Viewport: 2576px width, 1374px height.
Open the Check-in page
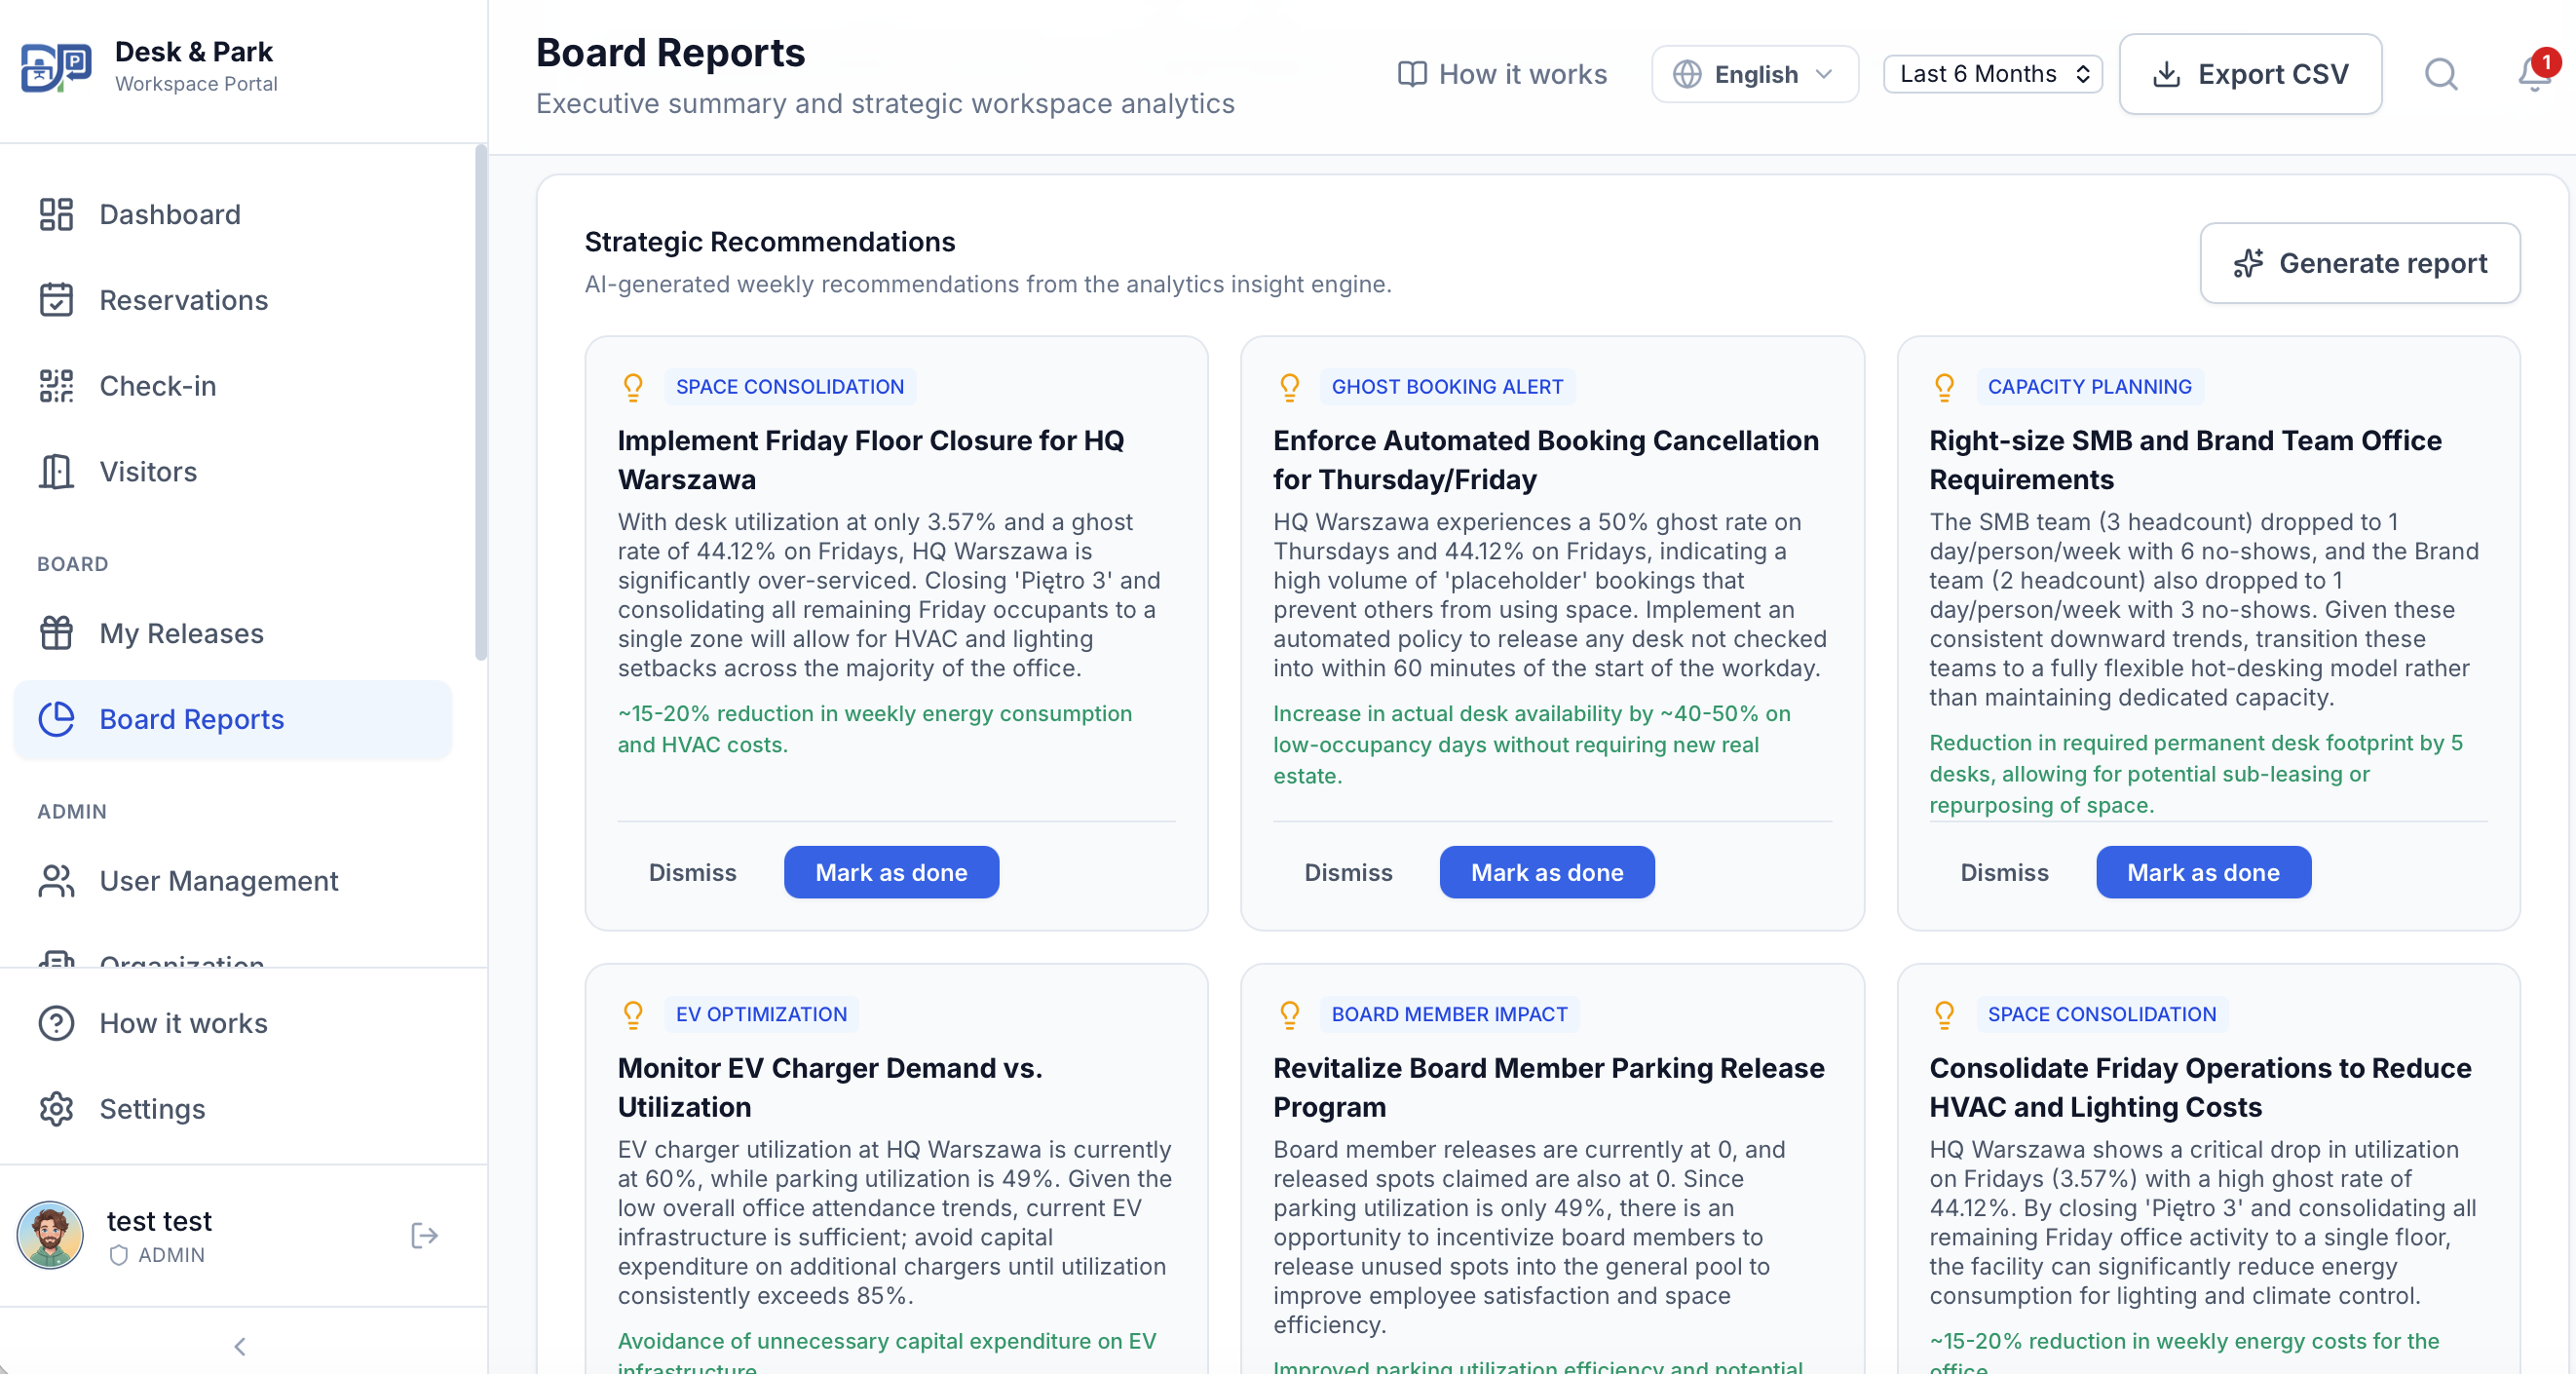click(x=232, y=386)
